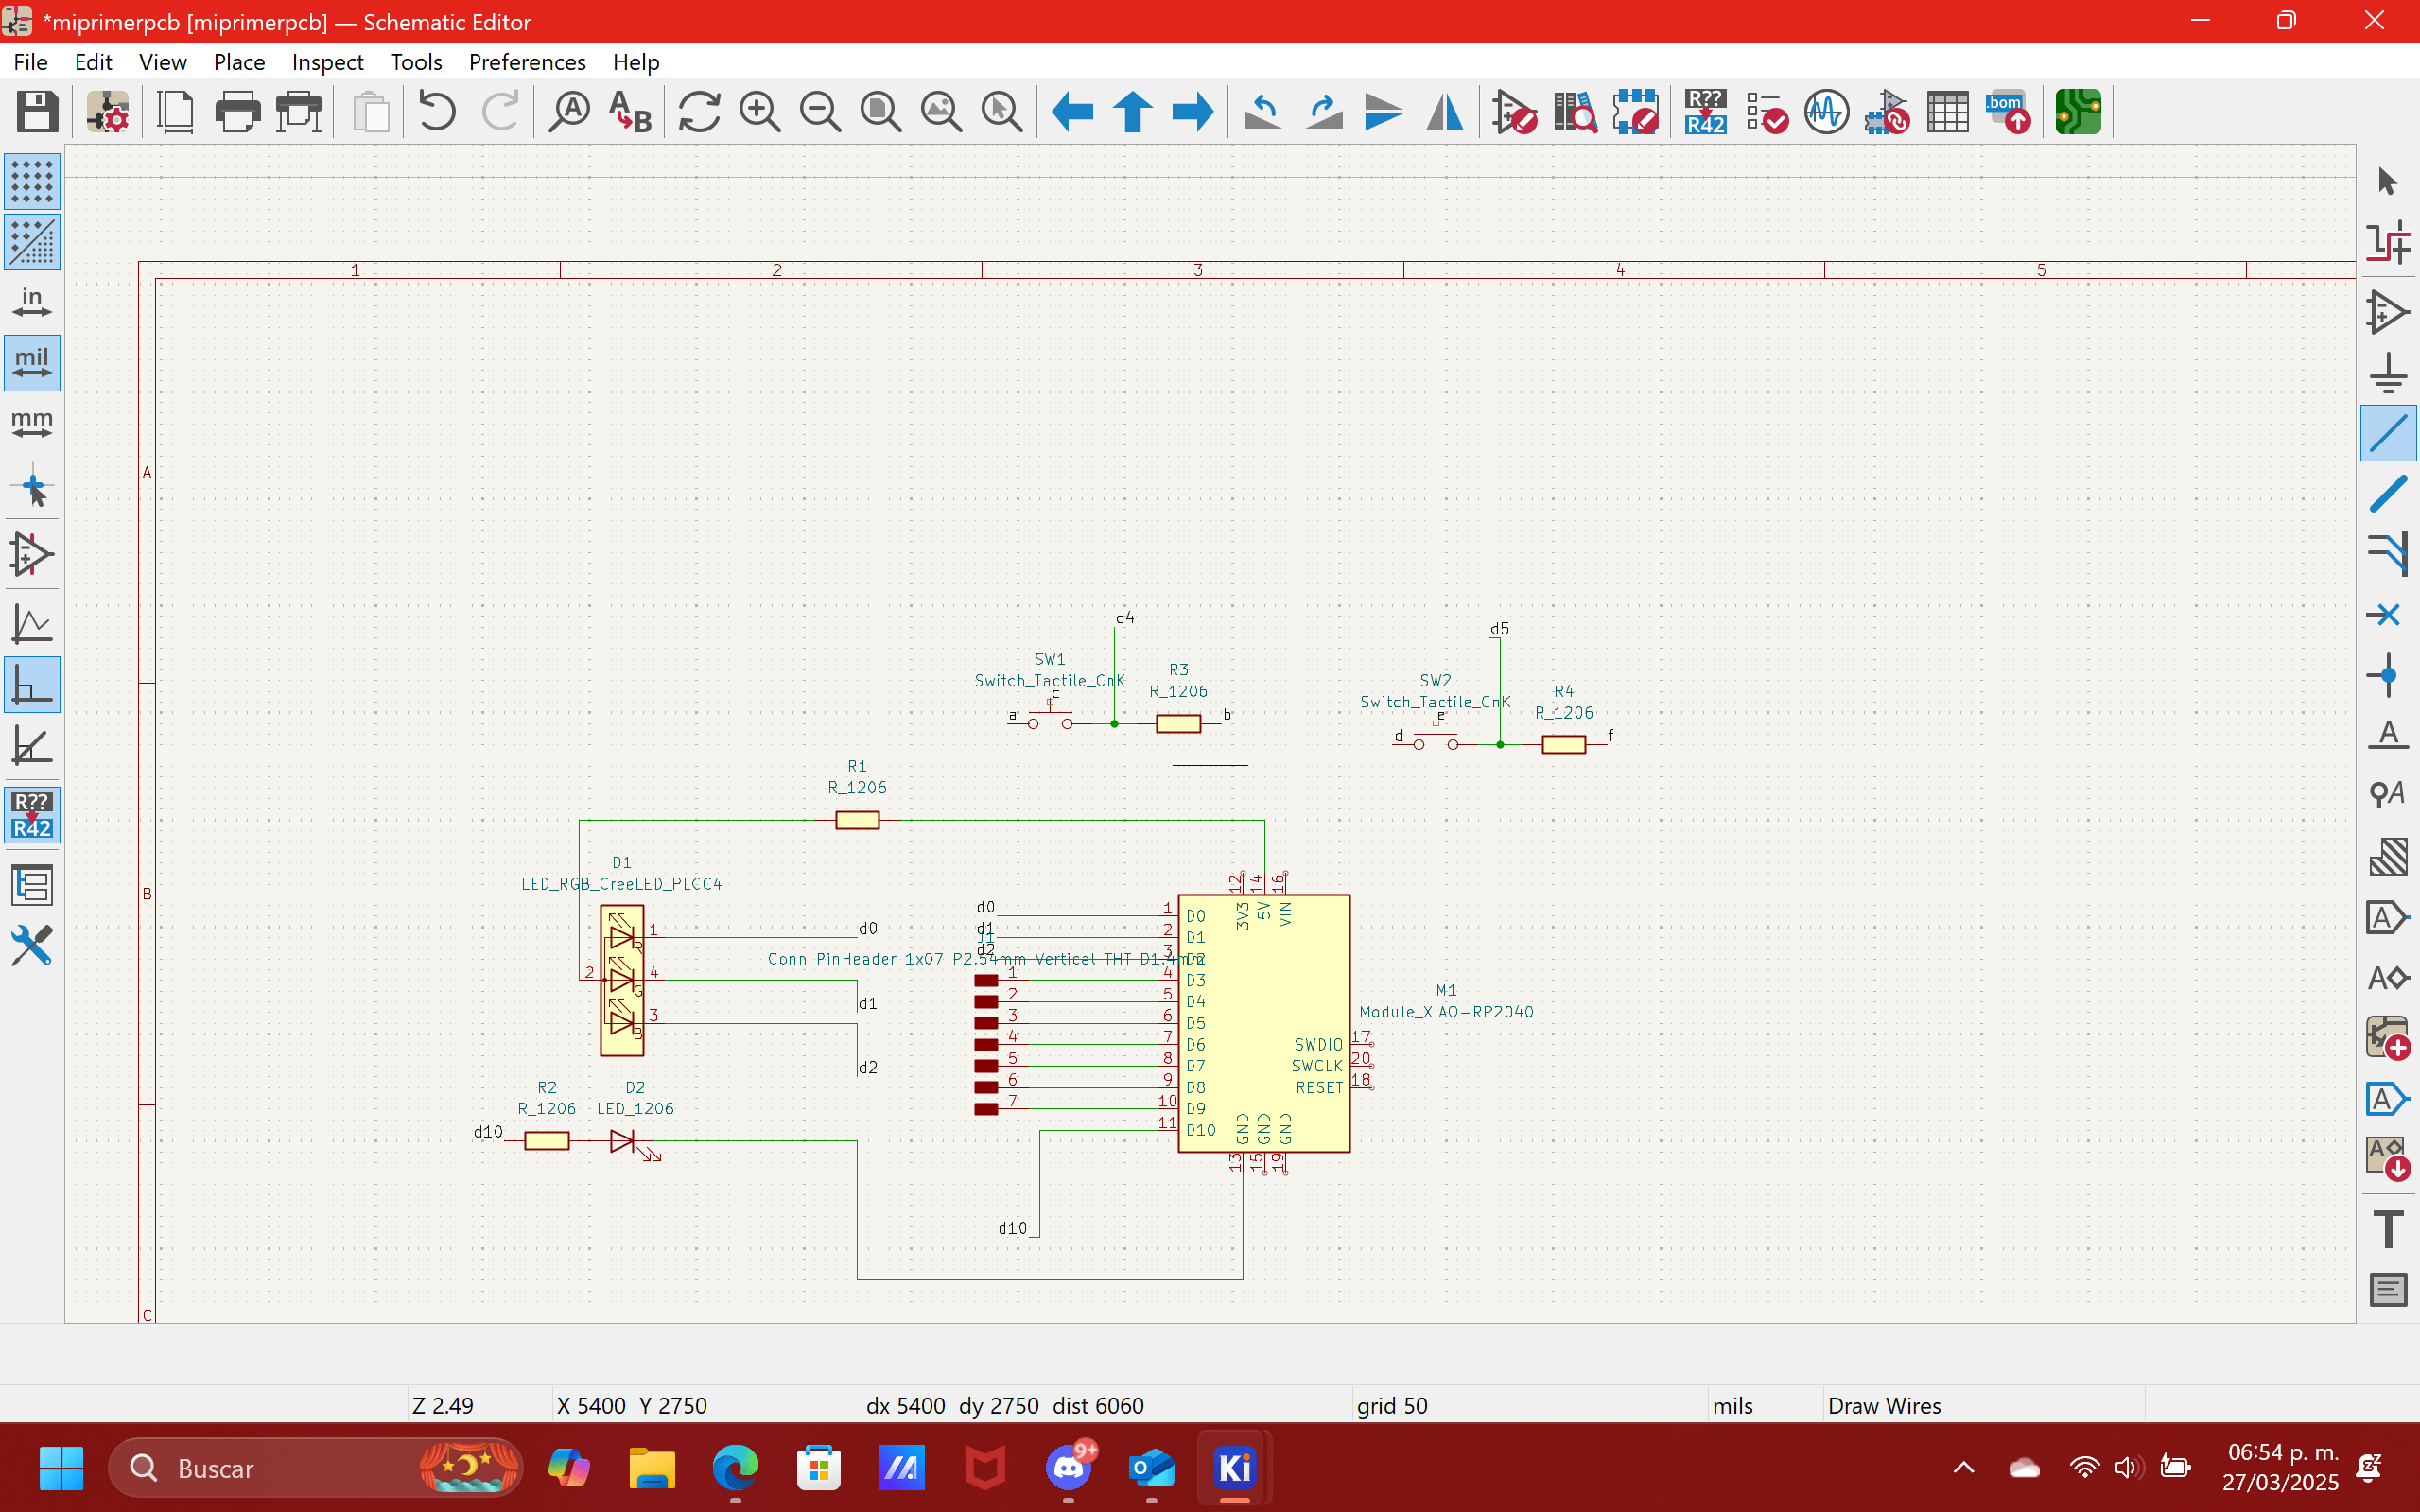The image size is (2420, 1512).
Task: Generate the bill of materials
Action: (2008, 111)
